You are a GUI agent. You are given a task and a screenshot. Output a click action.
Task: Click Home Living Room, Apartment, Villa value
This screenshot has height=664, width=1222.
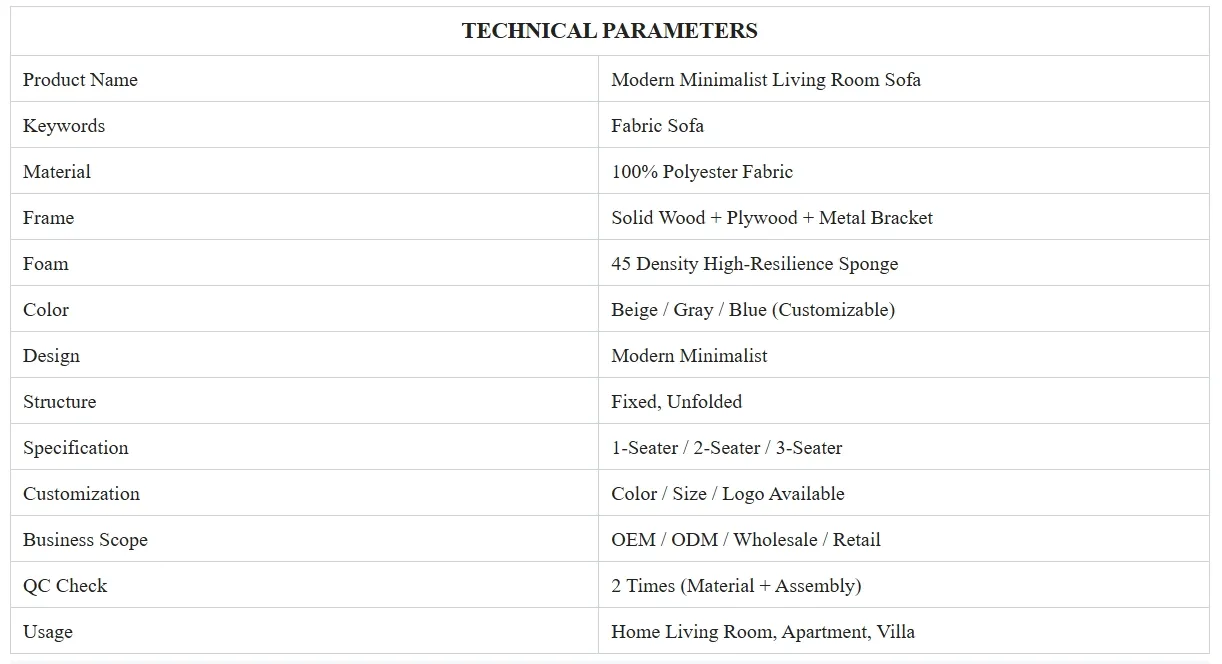point(762,632)
